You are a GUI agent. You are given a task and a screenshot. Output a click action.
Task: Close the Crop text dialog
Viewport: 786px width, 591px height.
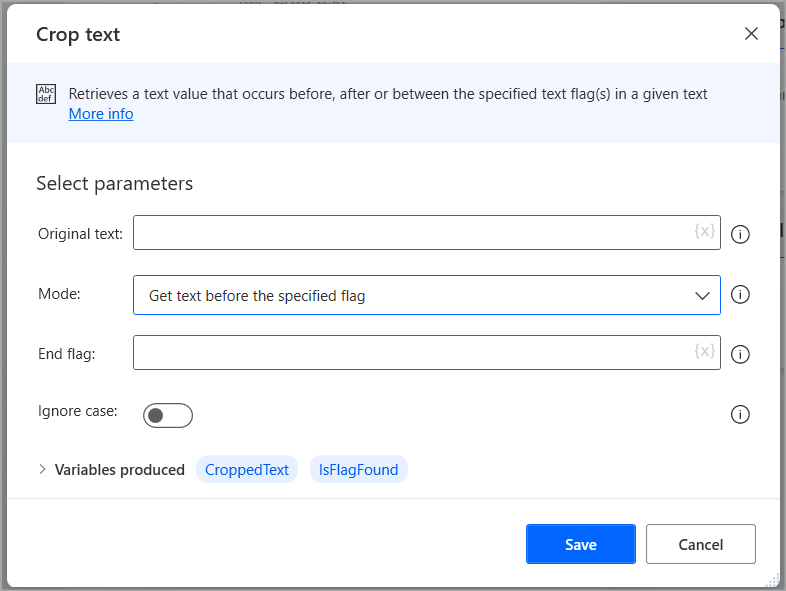click(751, 34)
